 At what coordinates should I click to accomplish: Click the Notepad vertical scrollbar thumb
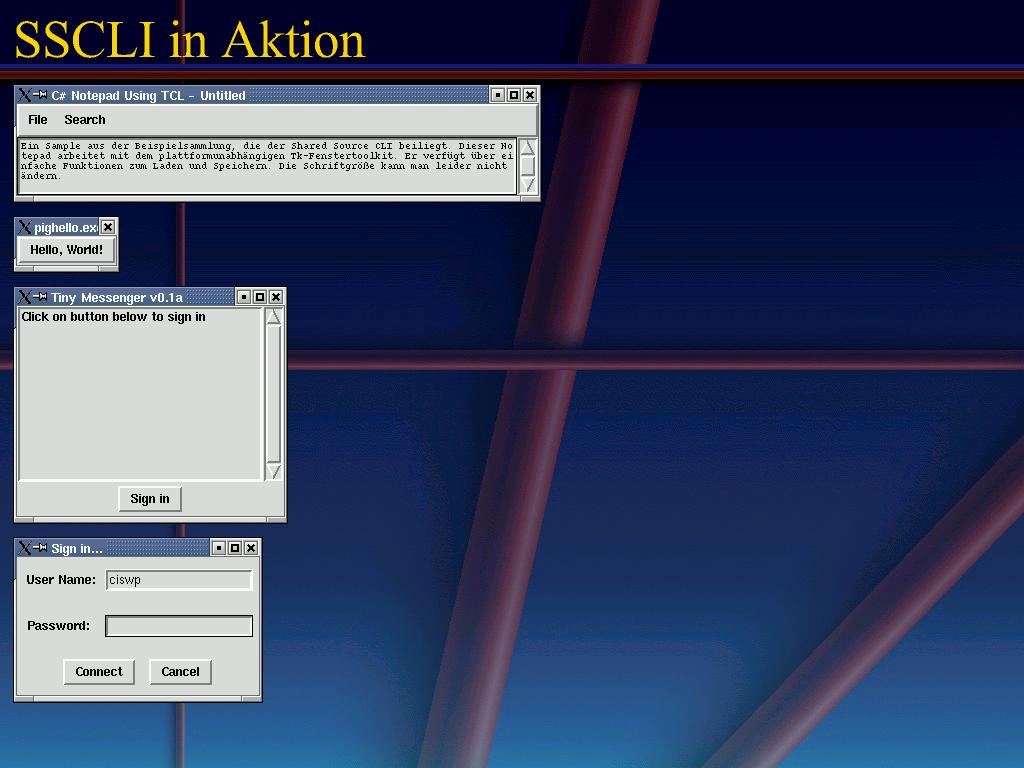(x=528, y=166)
